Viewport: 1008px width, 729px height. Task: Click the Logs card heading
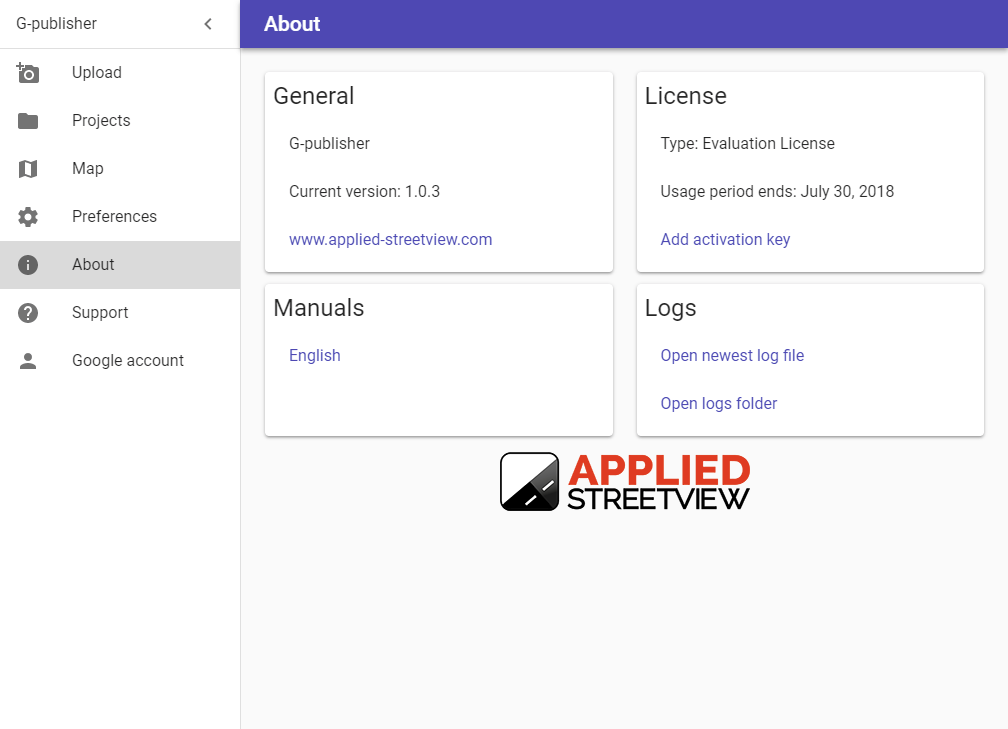pos(670,309)
